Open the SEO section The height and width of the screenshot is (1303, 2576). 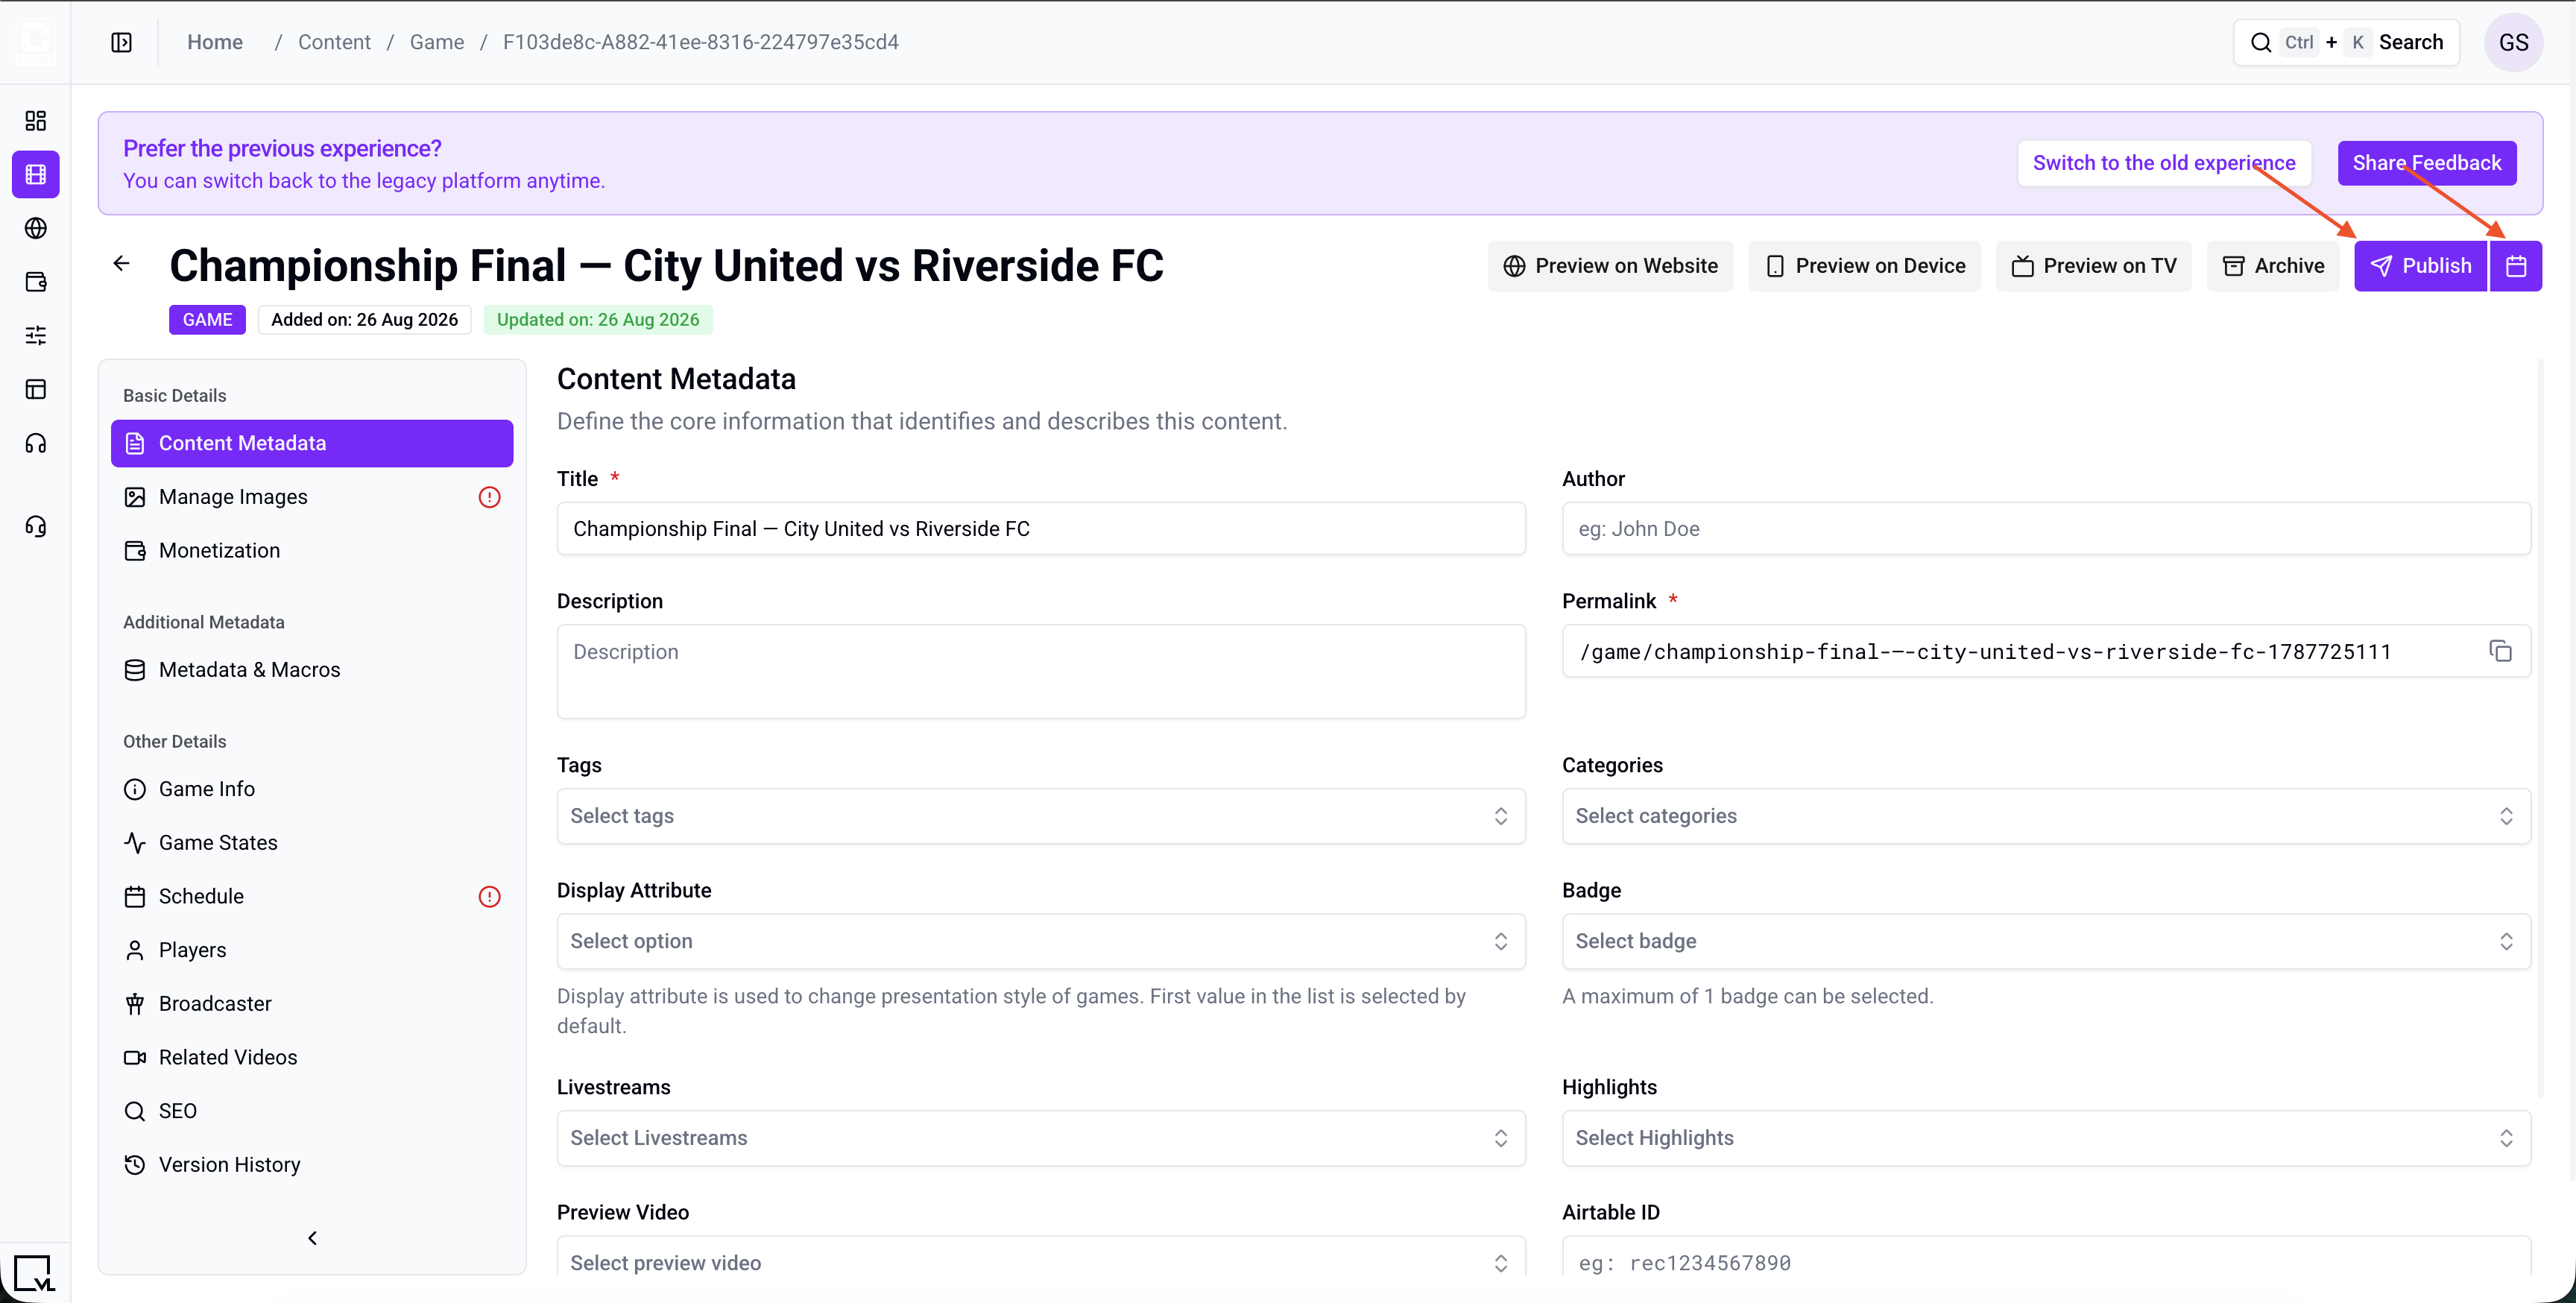pos(312,1111)
